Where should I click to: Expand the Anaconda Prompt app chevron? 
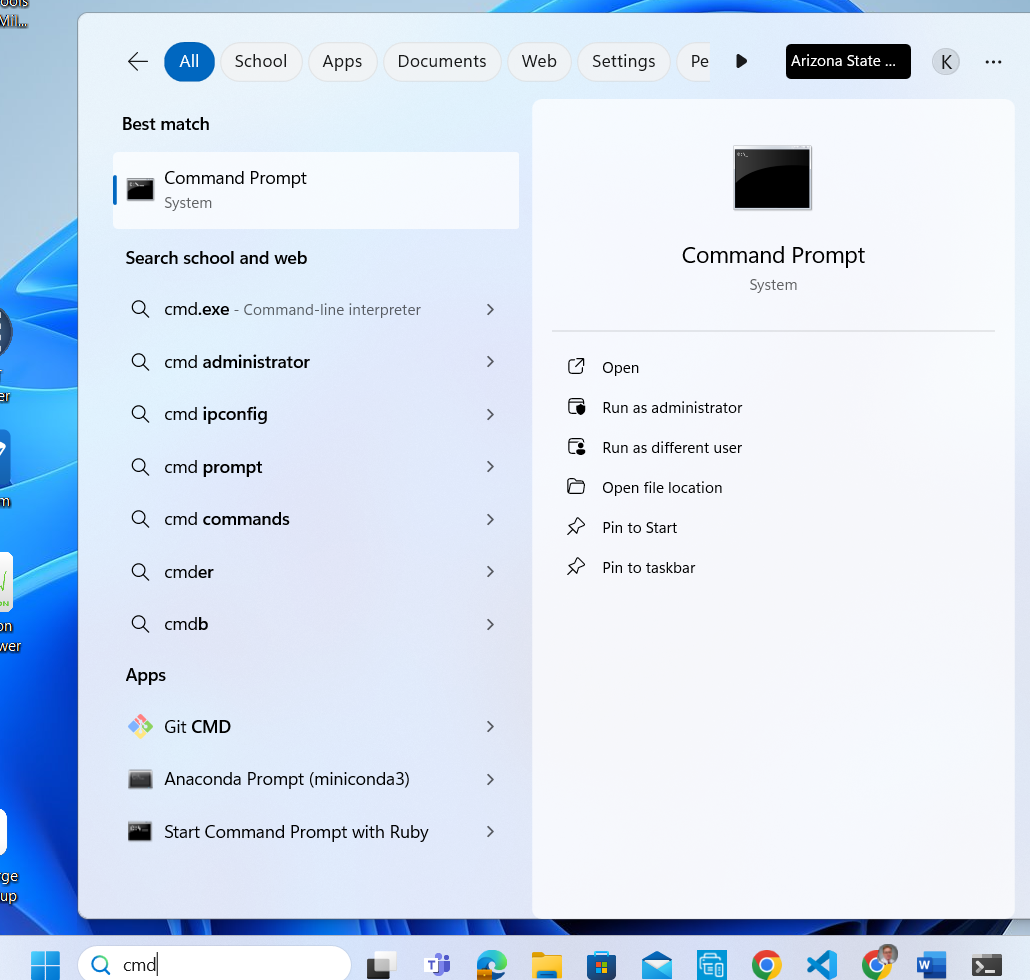pyautogui.click(x=490, y=780)
